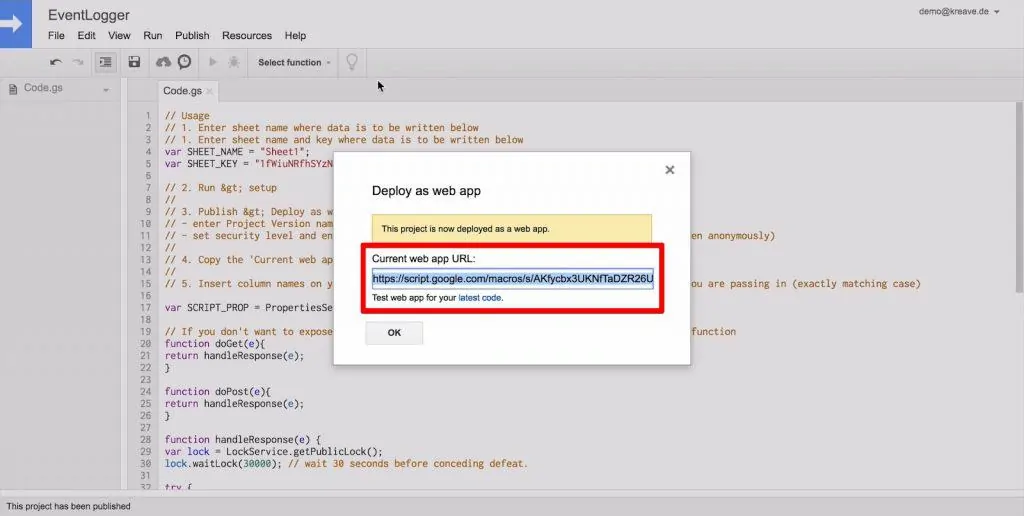The image size is (1024, 516).
Task: Click line 28 'function handleResponse(e) {'
Action: coord(243,440)
